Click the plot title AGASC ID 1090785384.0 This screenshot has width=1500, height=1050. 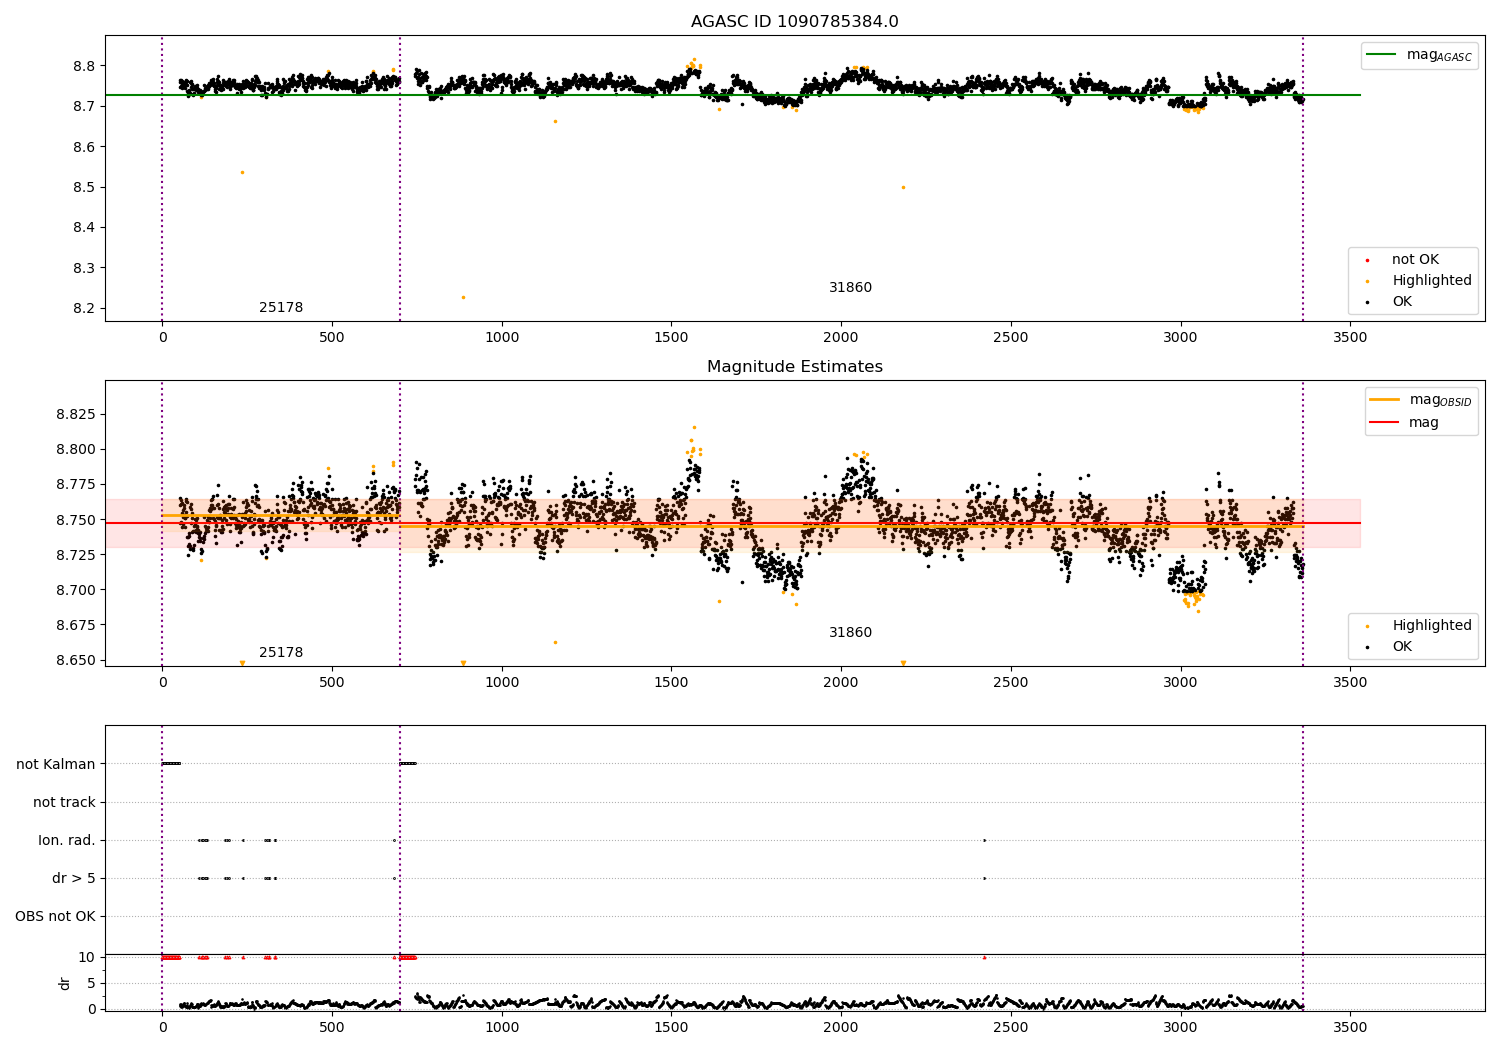(794, 22)
